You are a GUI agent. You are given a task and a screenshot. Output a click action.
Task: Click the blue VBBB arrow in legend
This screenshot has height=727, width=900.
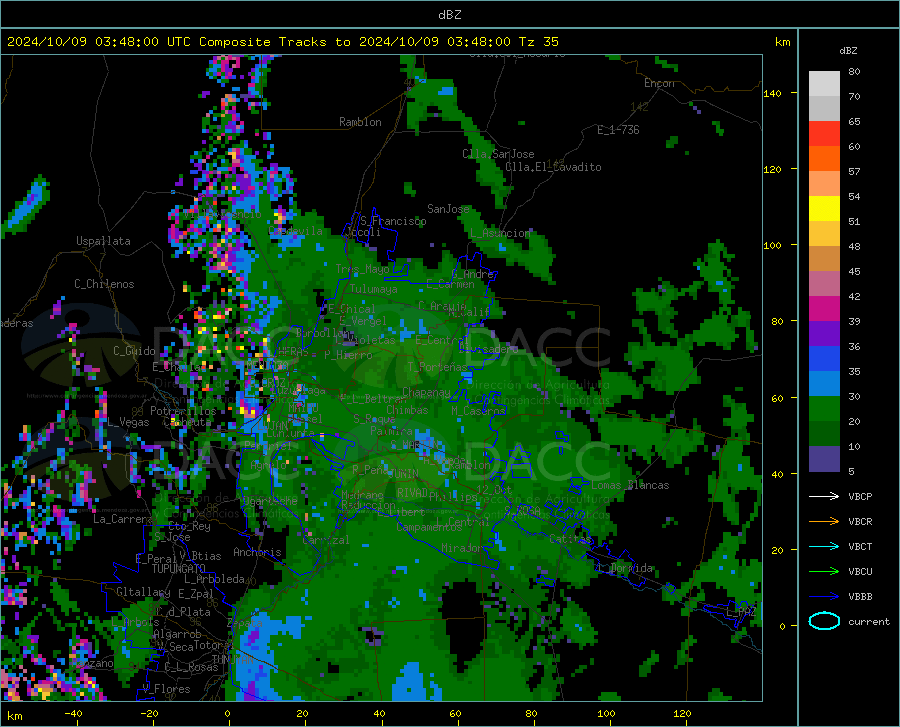[x=824, y=597]
